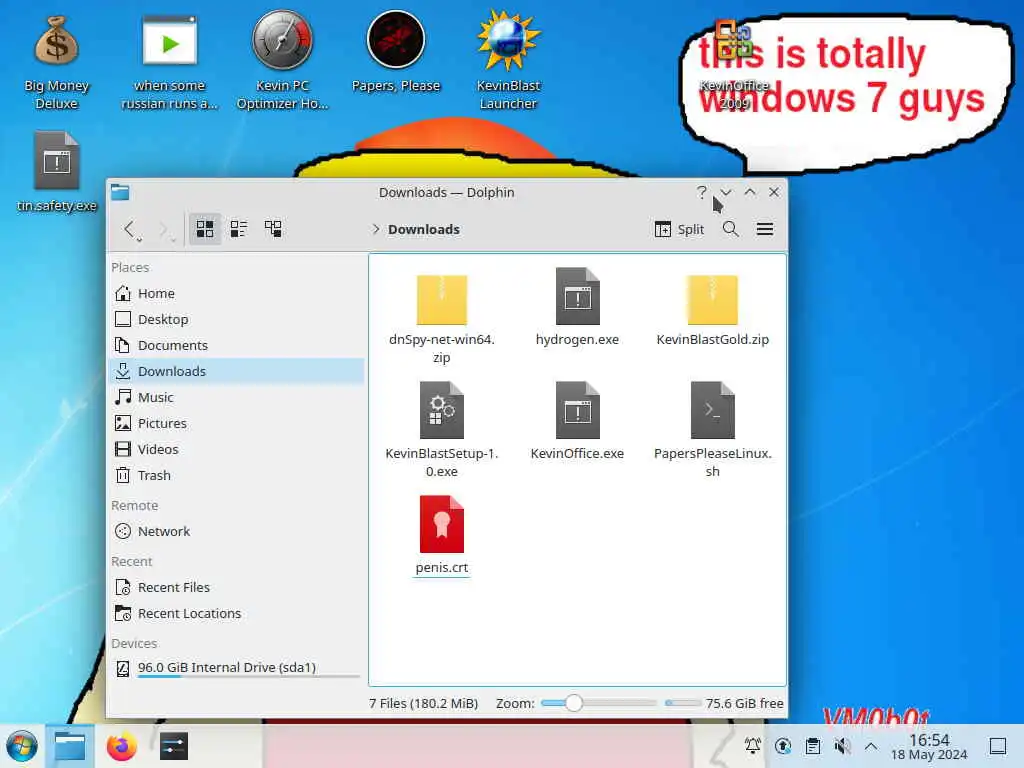Viewport: 1024px width, 768px height.
Task: Open clipboard tray icon
Action: click(813, 746)
